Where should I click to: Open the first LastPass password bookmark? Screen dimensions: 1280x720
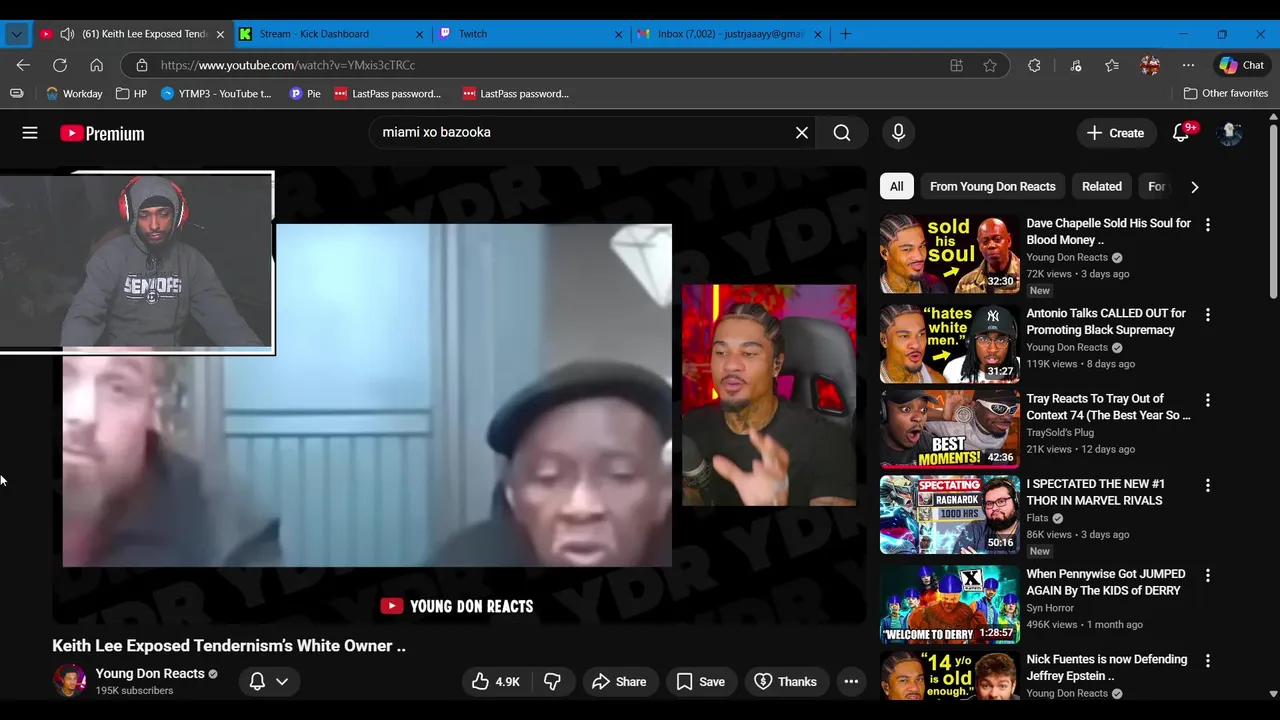click(388, 93)
